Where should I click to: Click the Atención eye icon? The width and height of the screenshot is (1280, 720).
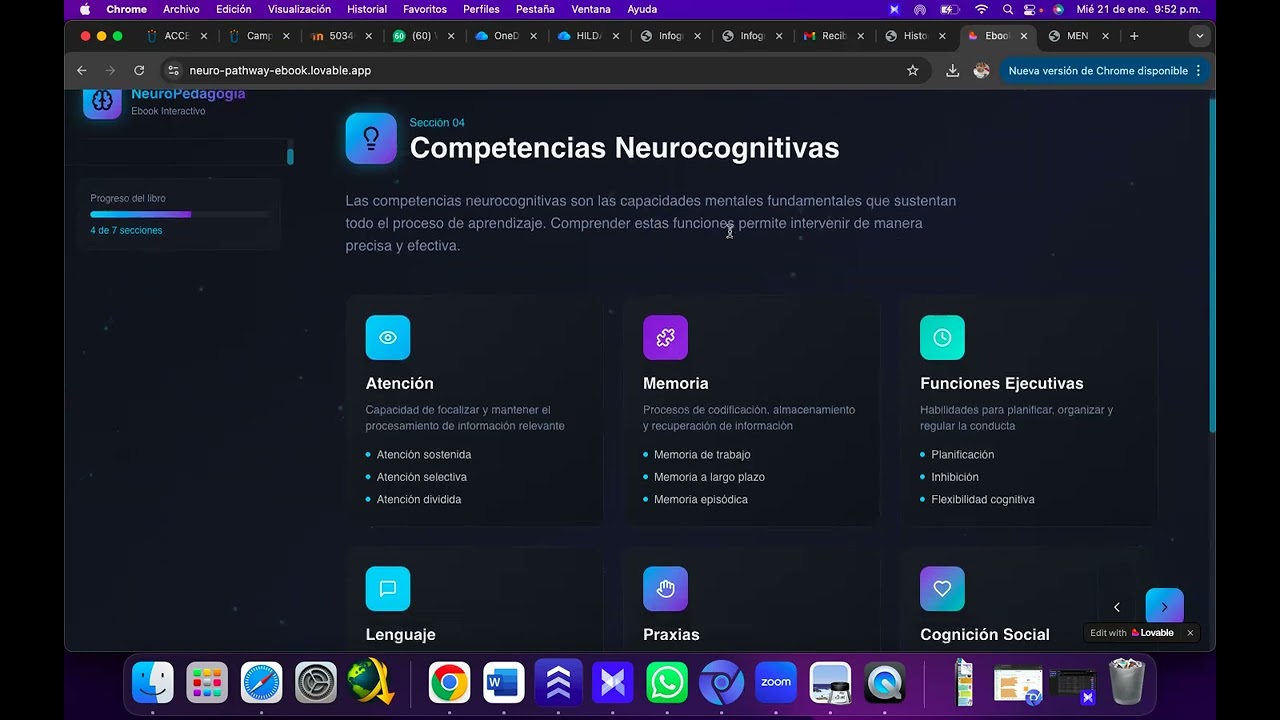click(388, 338)
